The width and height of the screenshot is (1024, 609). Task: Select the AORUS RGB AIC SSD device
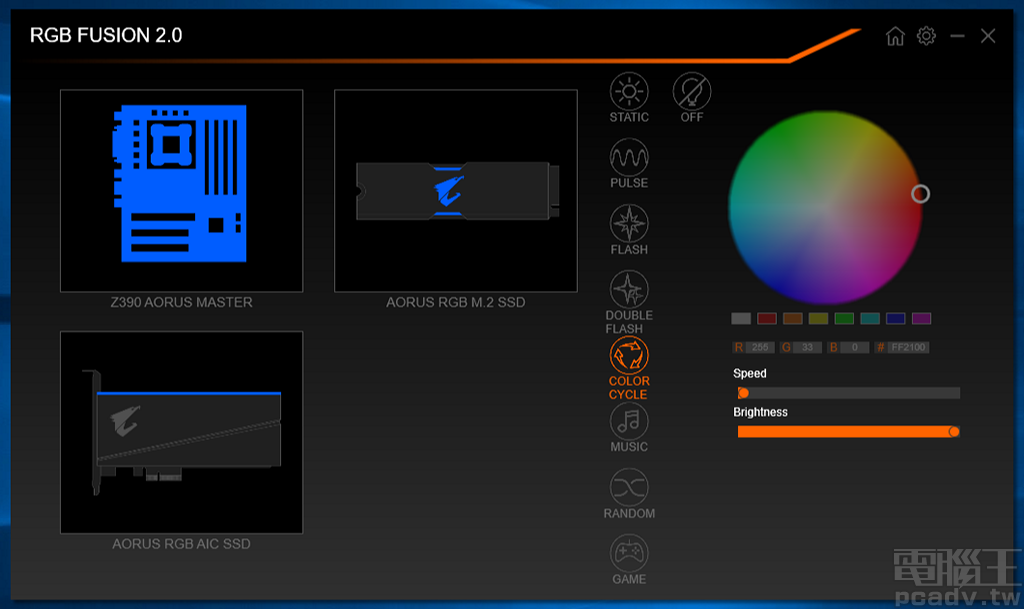[182, 432]
